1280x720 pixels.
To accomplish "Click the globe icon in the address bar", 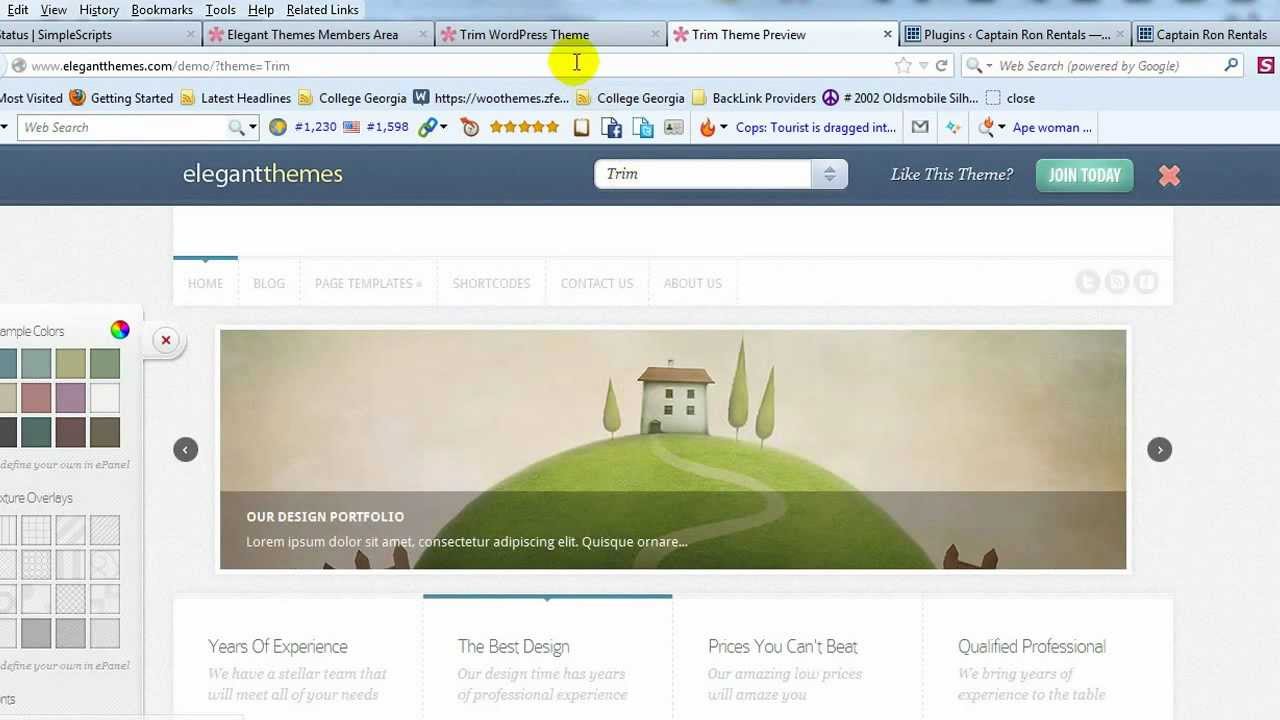I will [18, 66].
